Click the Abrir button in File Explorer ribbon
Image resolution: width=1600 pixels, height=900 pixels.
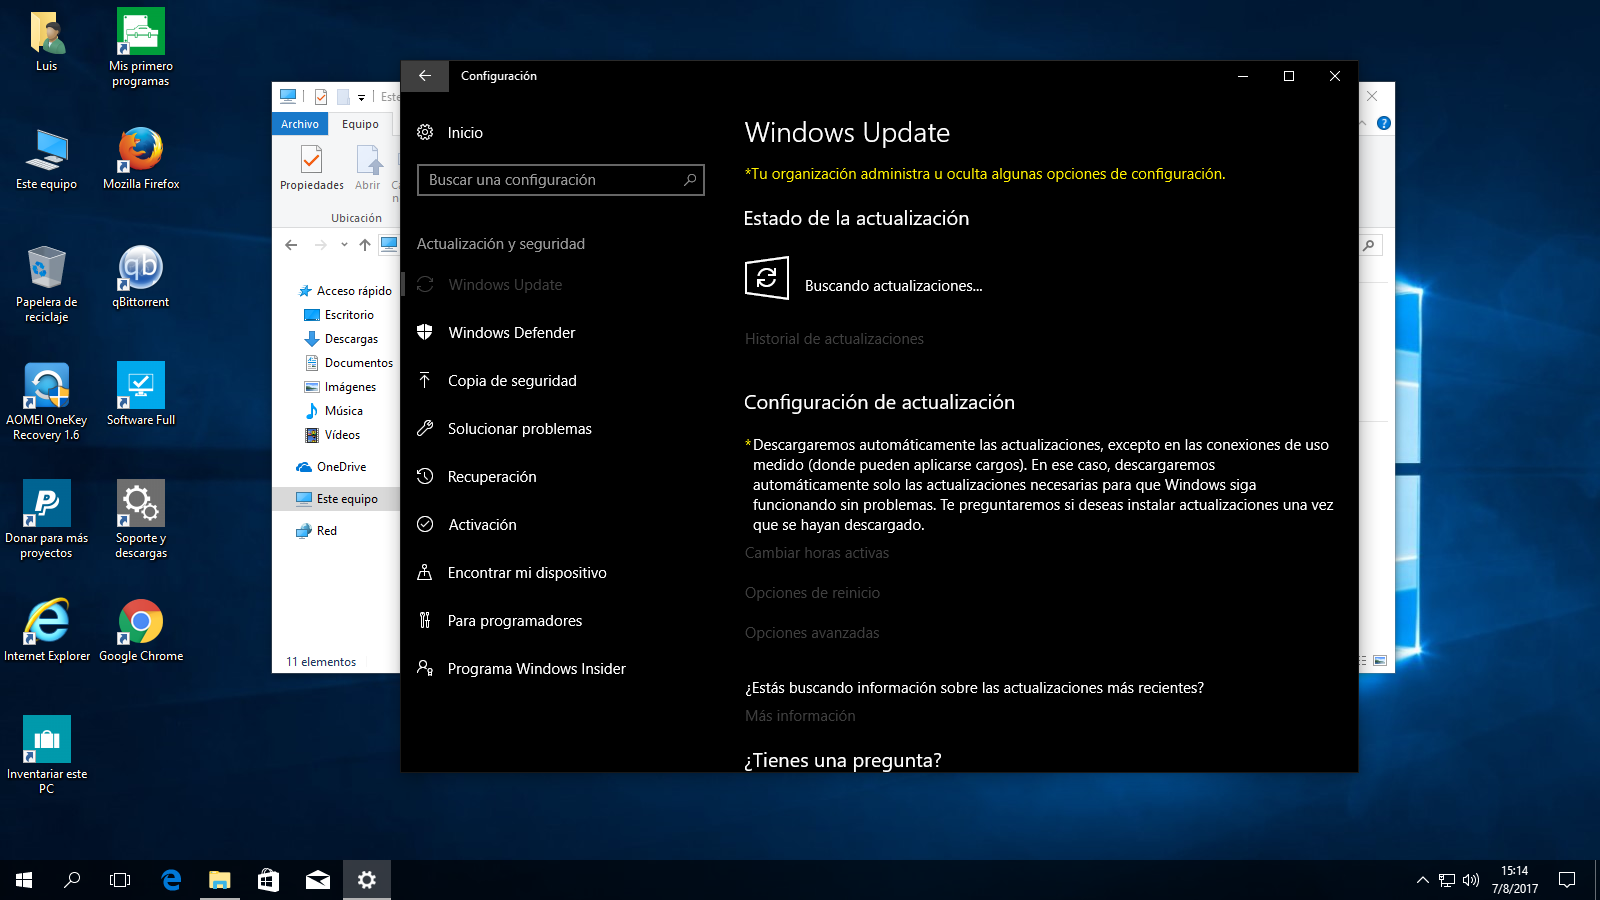[x=368, y=167]
